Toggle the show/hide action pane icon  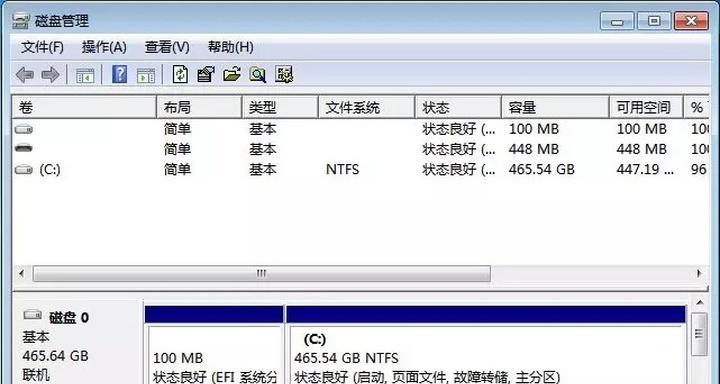point(146,75)
